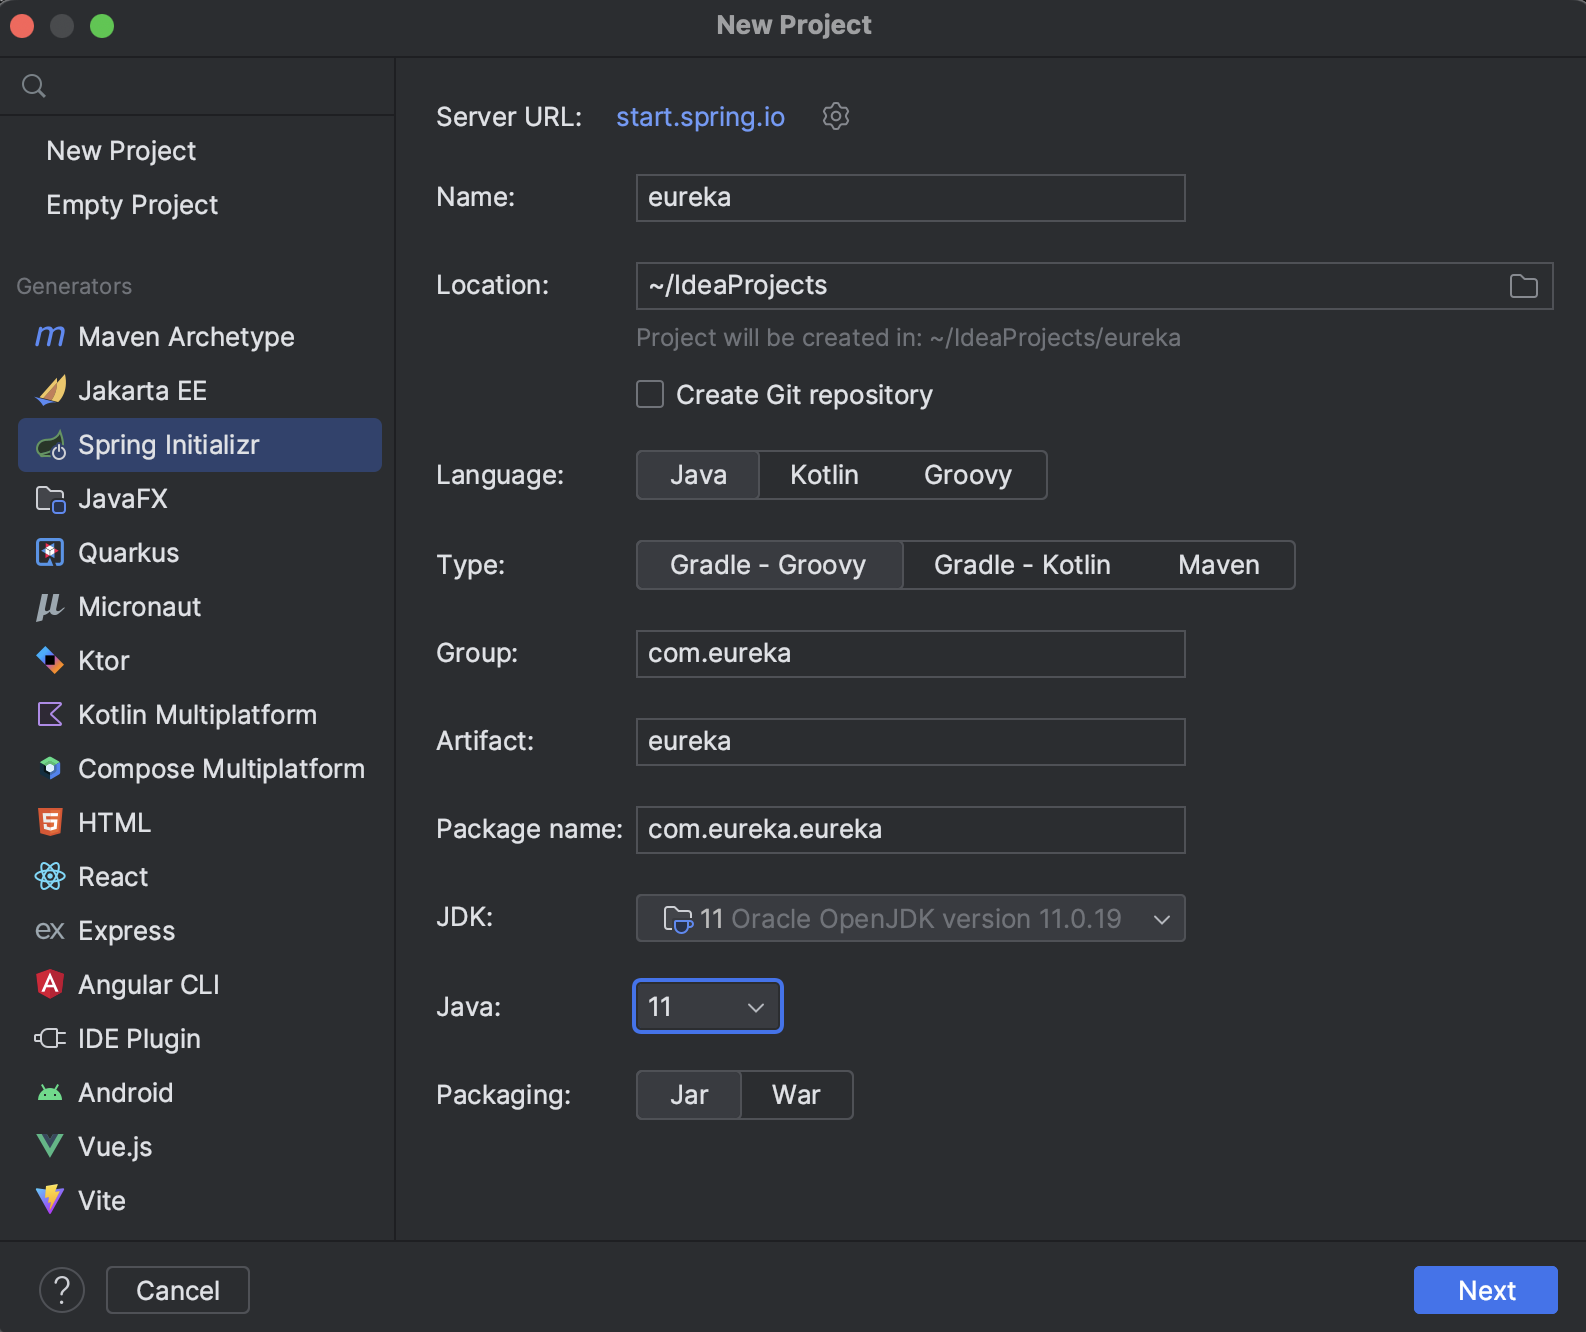Select HTML generator
The height and width of the screenshot is (1332, 1586).
pyautogui.click(x=200, y=823)
